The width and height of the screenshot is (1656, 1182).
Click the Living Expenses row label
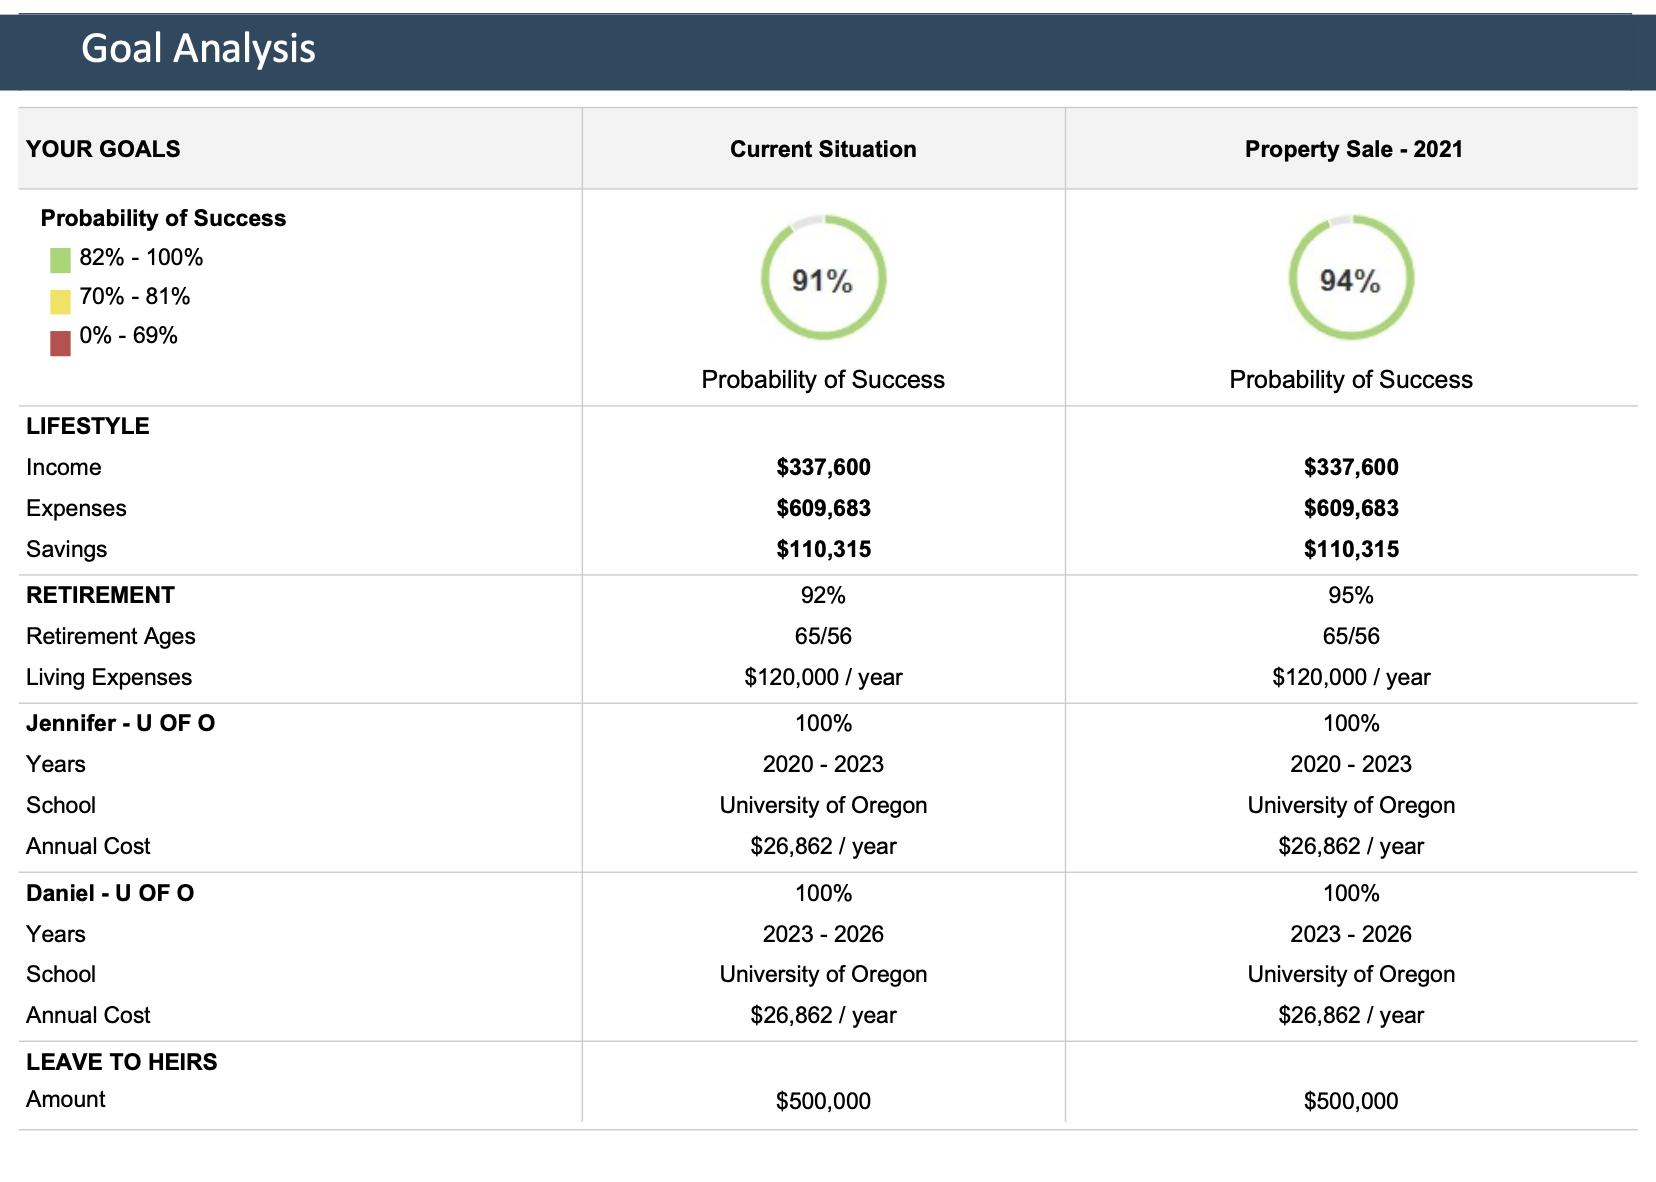coord(109,677)
